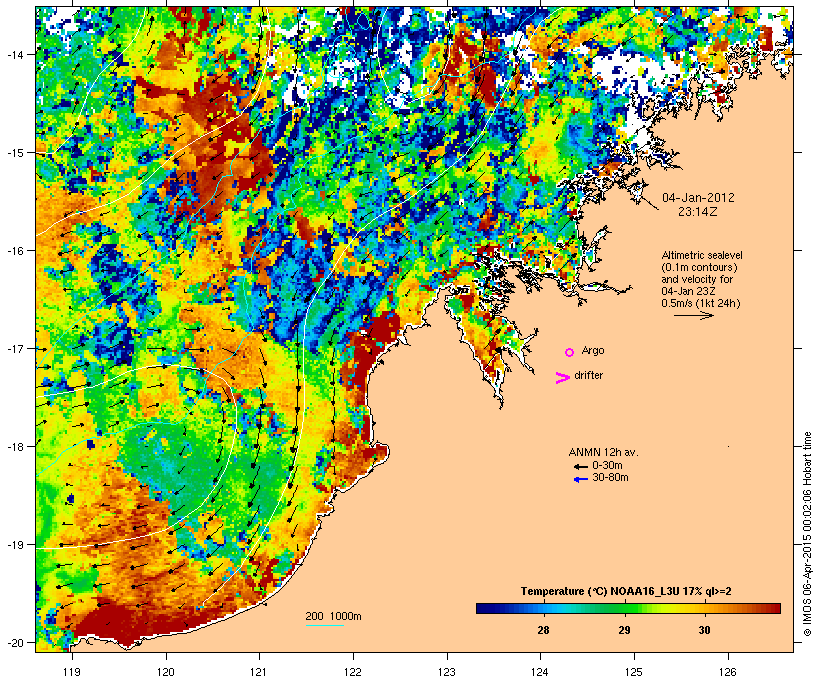The height and width of the screenshot is (680, 820).
Task: Click the latitude label -14
Action: (x=15, y=54)
